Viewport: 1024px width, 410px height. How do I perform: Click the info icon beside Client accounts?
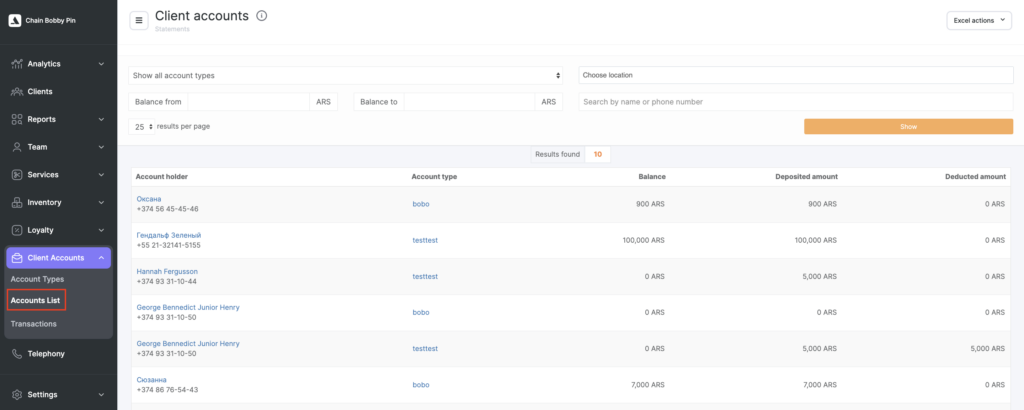262,16
